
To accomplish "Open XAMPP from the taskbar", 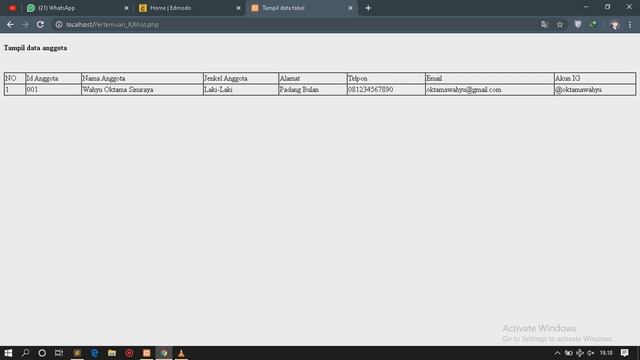I will coord(147,353).
